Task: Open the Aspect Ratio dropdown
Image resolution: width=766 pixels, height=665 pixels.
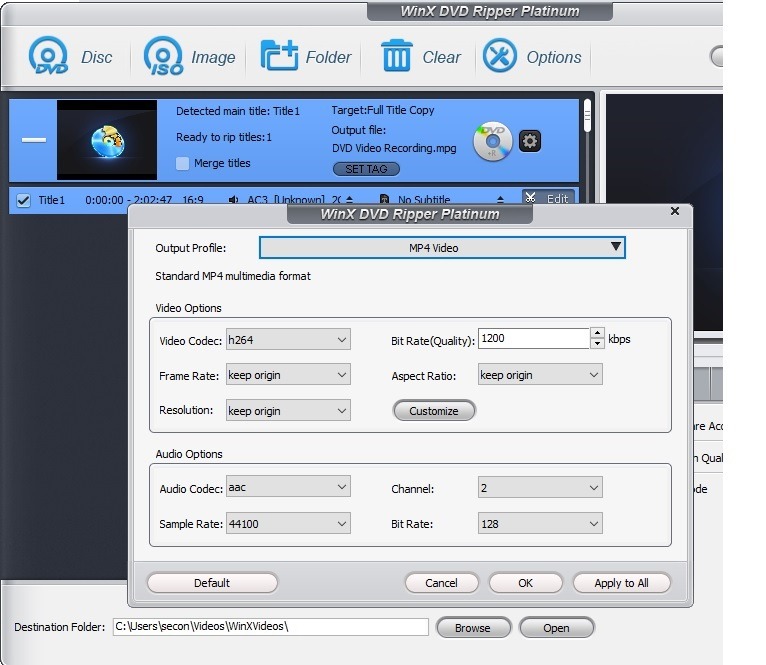Action: [540, 375]
